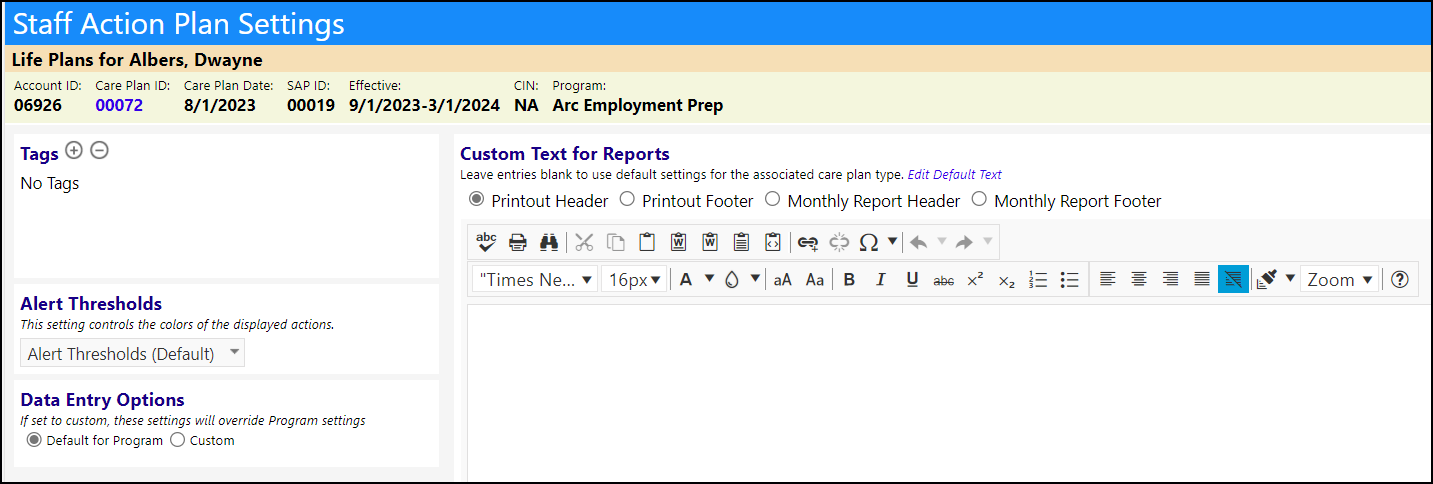
Task: Click the SAP ID value 00019
Action: (311, 105)
